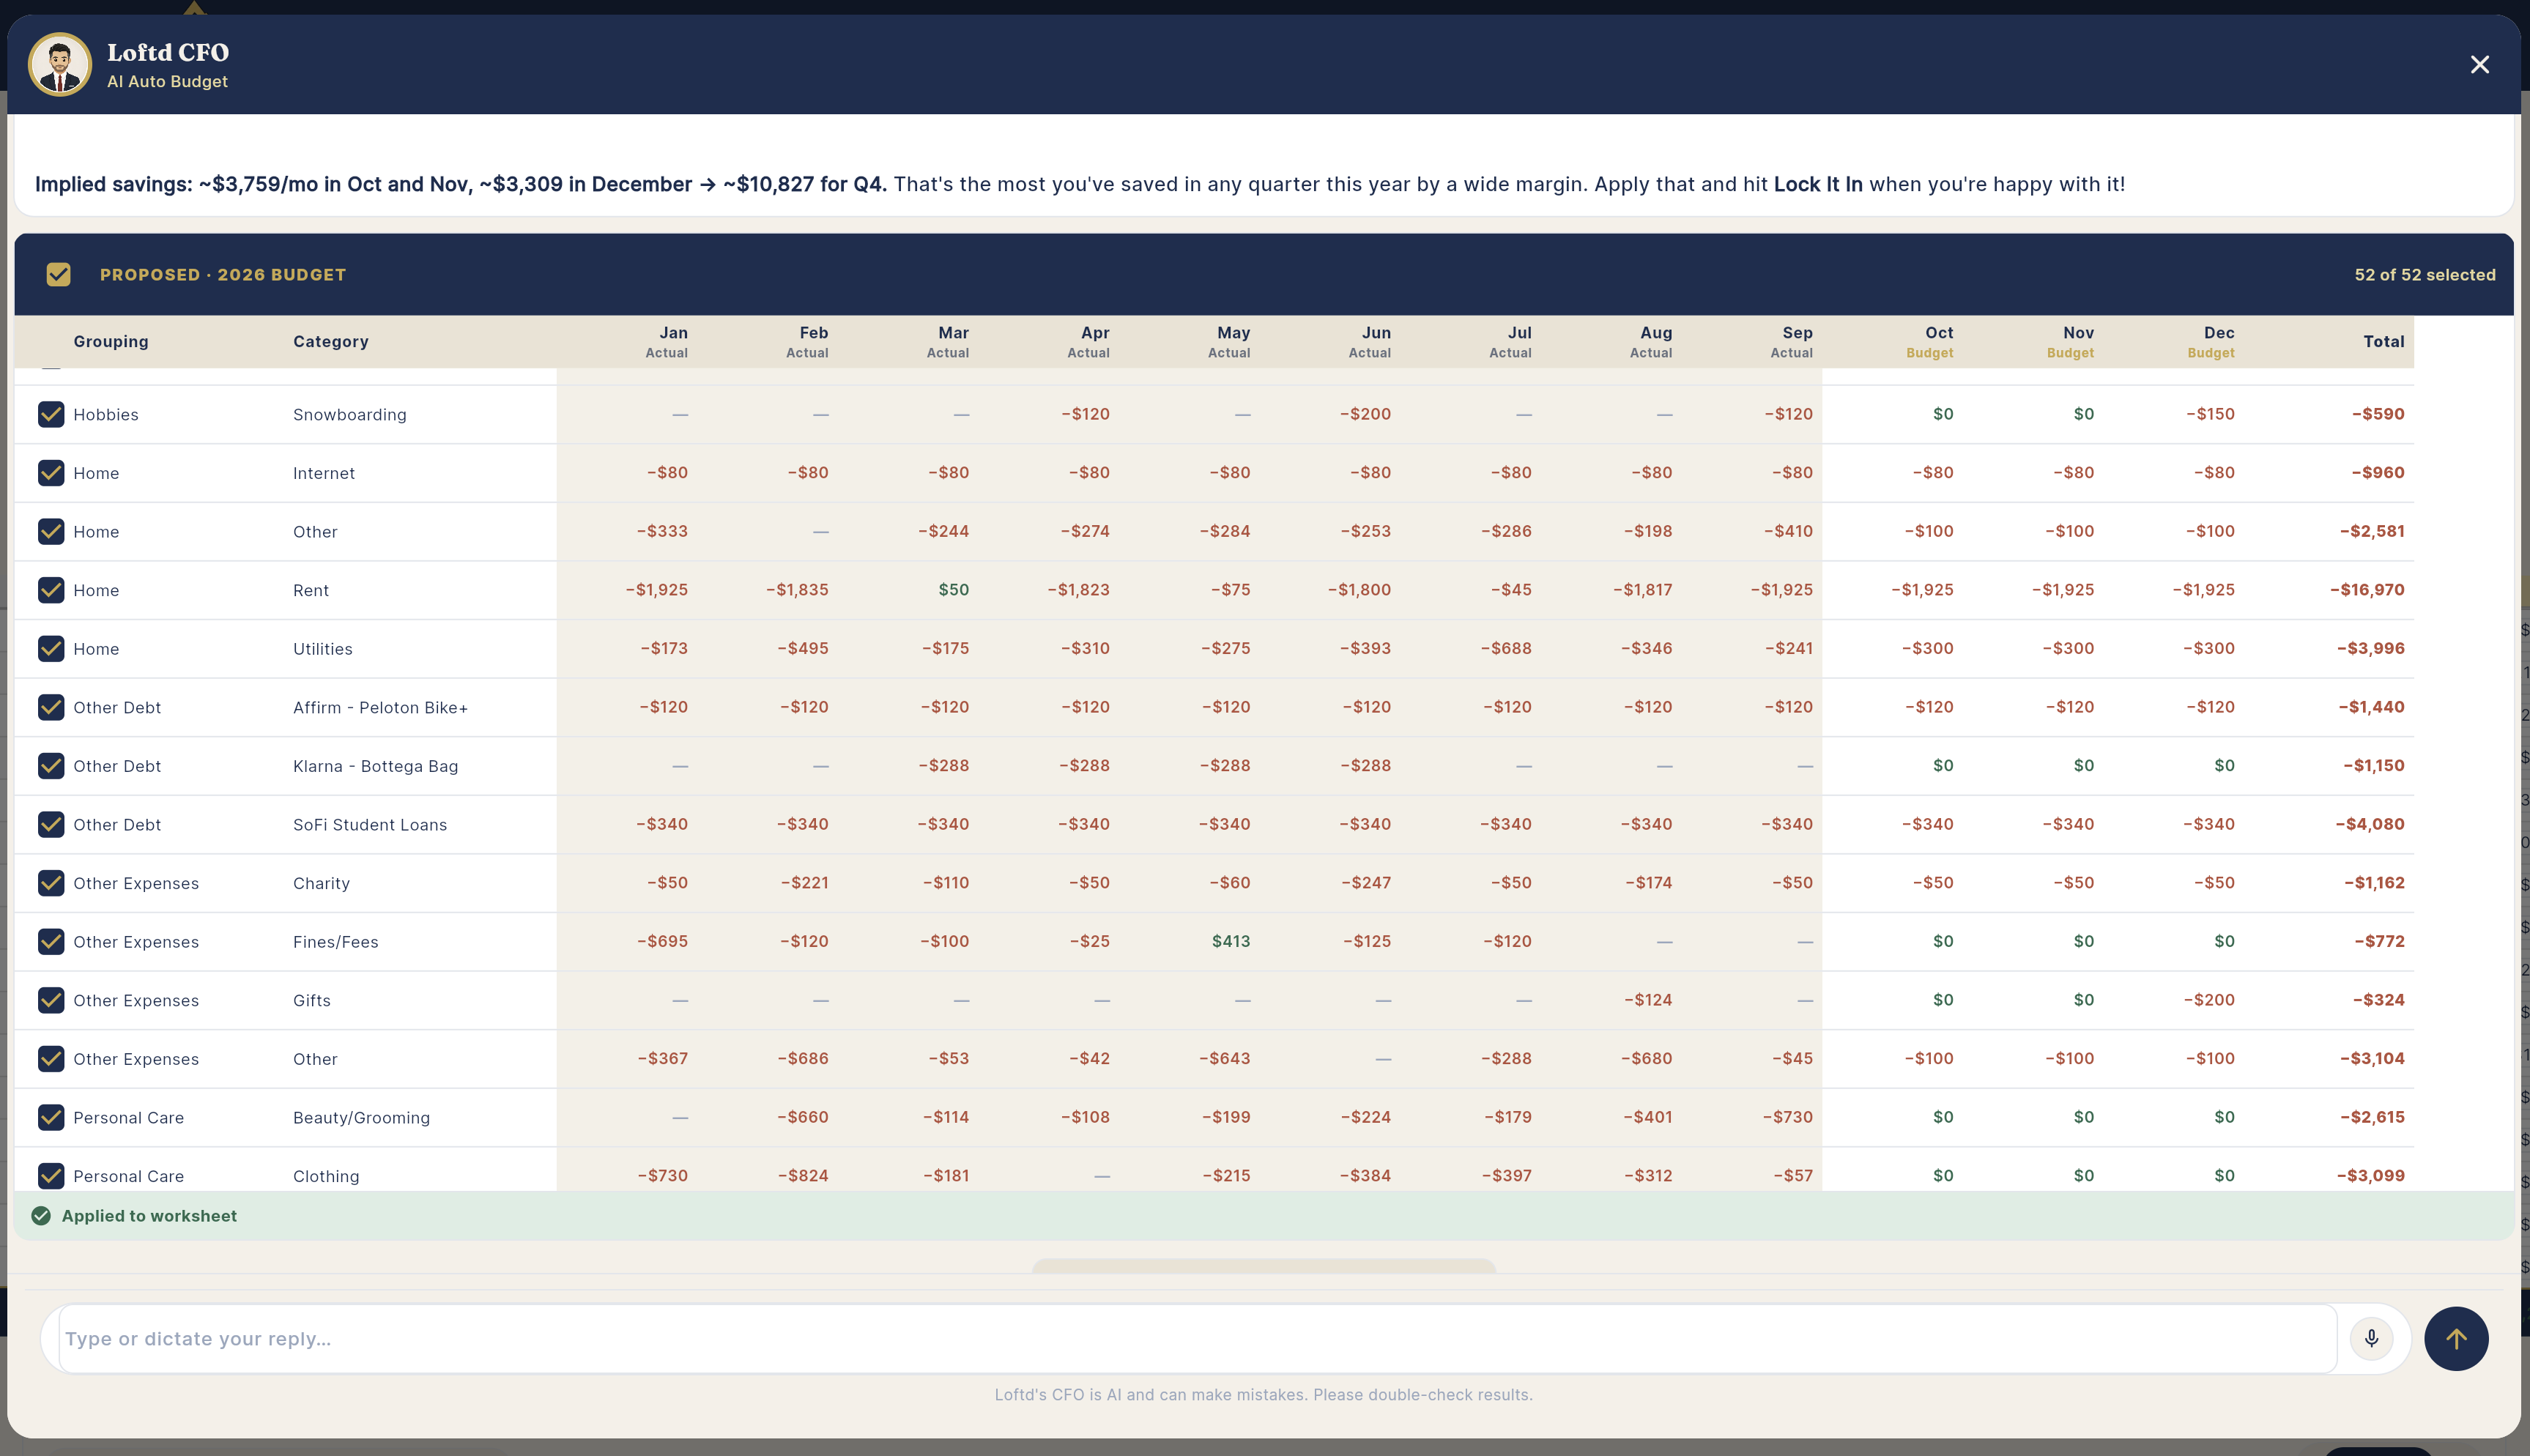Toggle the select-all Proposed 2026 Budget checkbox
This screenshot has height=1456, width=2530.
click(x=59, y=274)
